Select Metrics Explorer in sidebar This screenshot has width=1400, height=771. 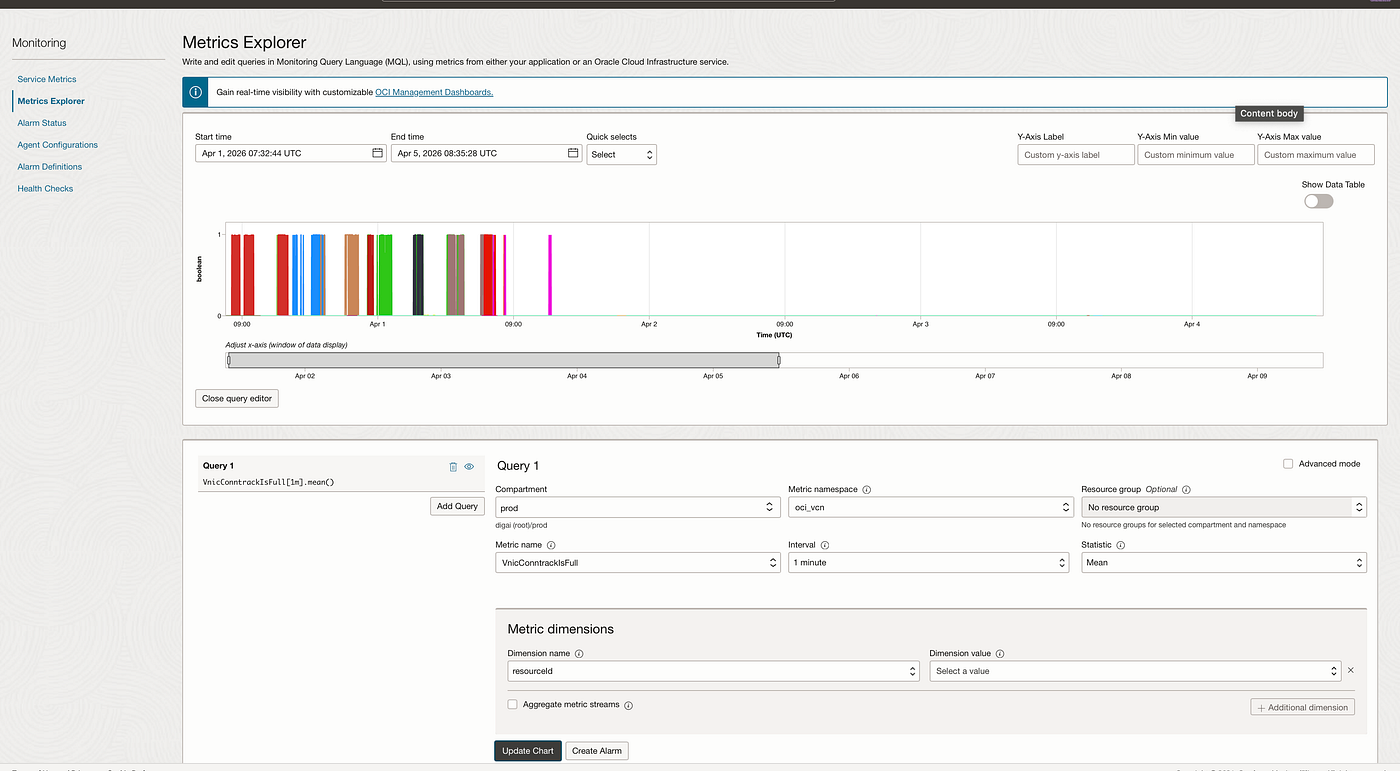click(x=51, y=101)
